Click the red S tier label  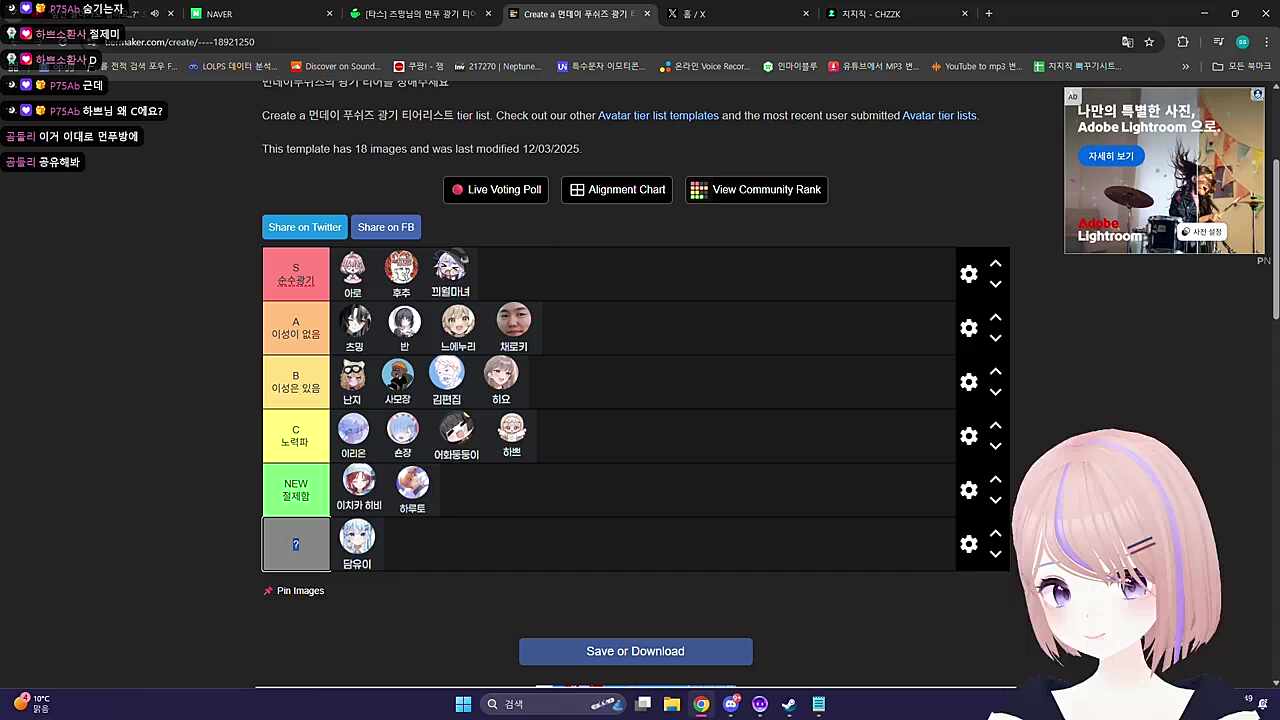point(296,274)
